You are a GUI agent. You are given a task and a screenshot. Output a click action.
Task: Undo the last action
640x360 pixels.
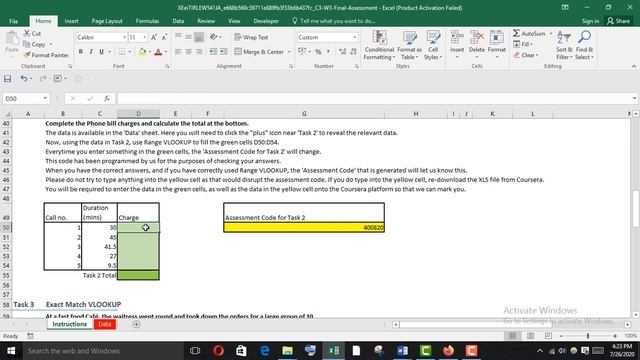pyautogui.click(x=24, y=78)
